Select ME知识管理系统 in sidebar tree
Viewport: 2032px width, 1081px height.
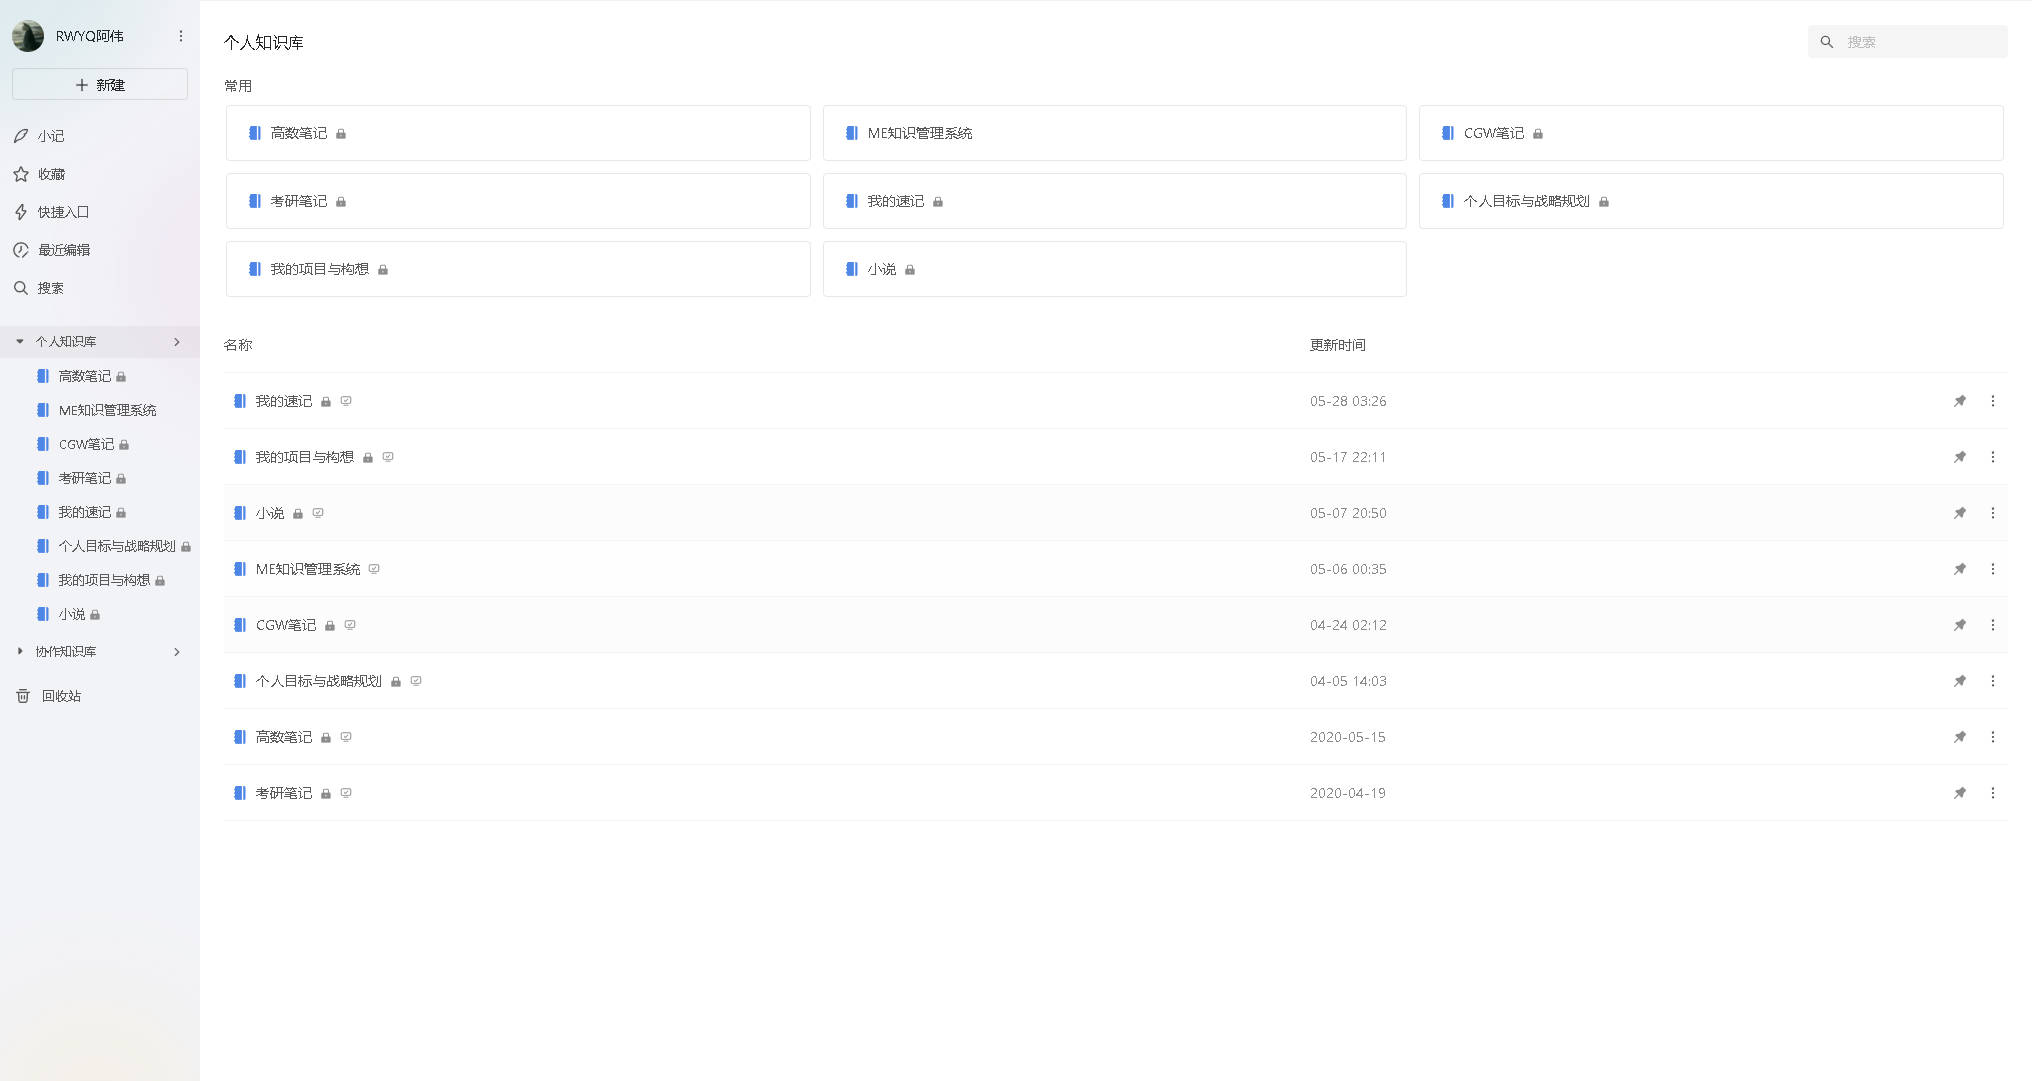coord(107,410)
